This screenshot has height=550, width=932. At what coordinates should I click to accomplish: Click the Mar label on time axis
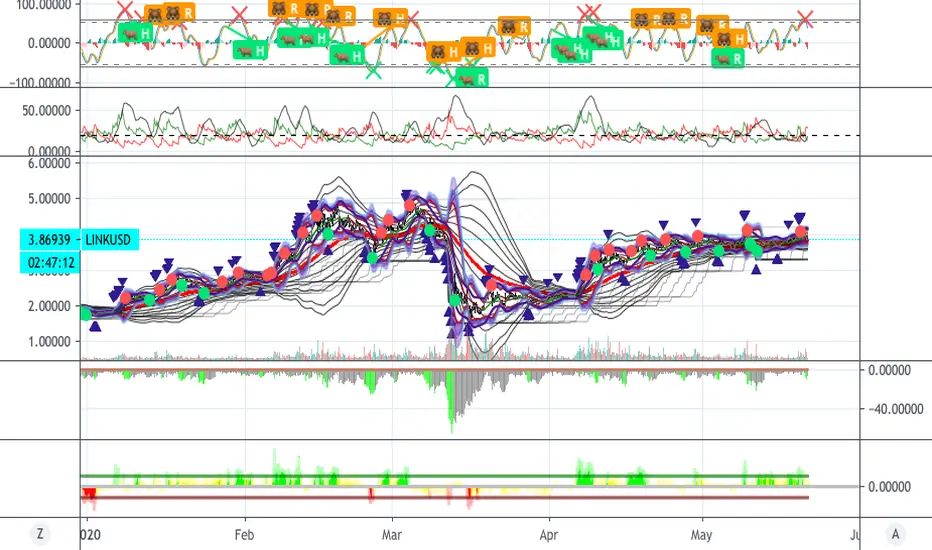(392, 535)
